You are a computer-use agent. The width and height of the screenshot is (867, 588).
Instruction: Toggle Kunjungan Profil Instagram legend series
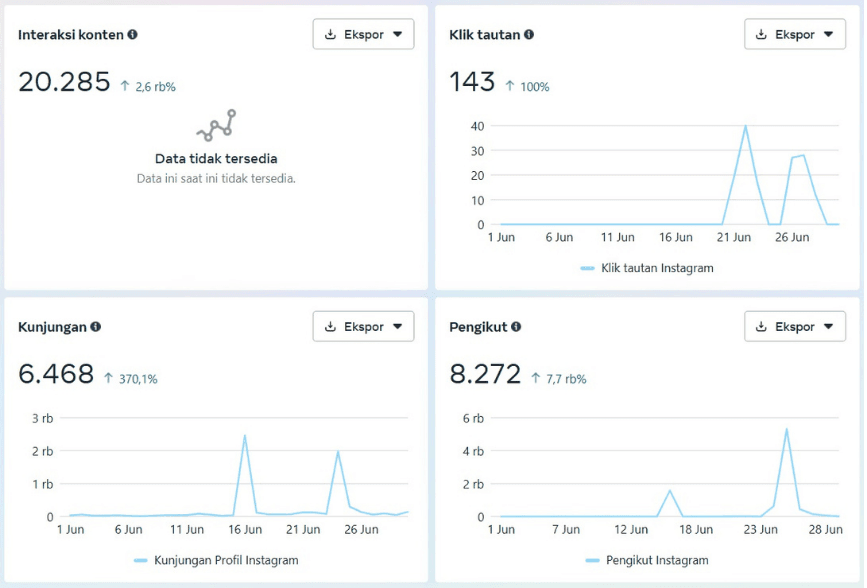pyautogui.click(x=216, y=560)
